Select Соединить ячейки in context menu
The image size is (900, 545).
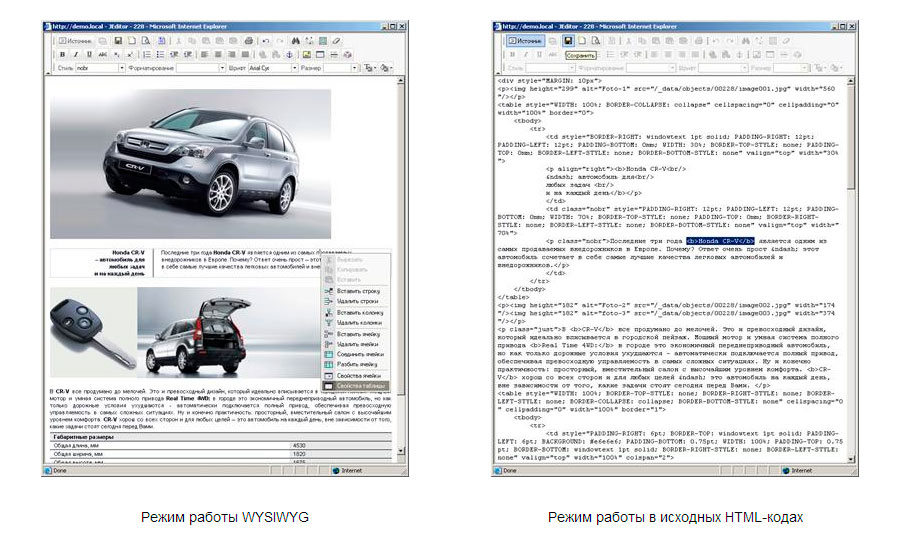pos(356,355)
